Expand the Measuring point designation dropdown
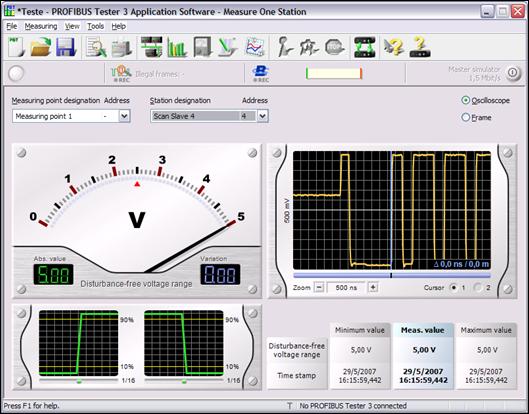This screenshot has height=414, width=529. [x=124, y=116]
